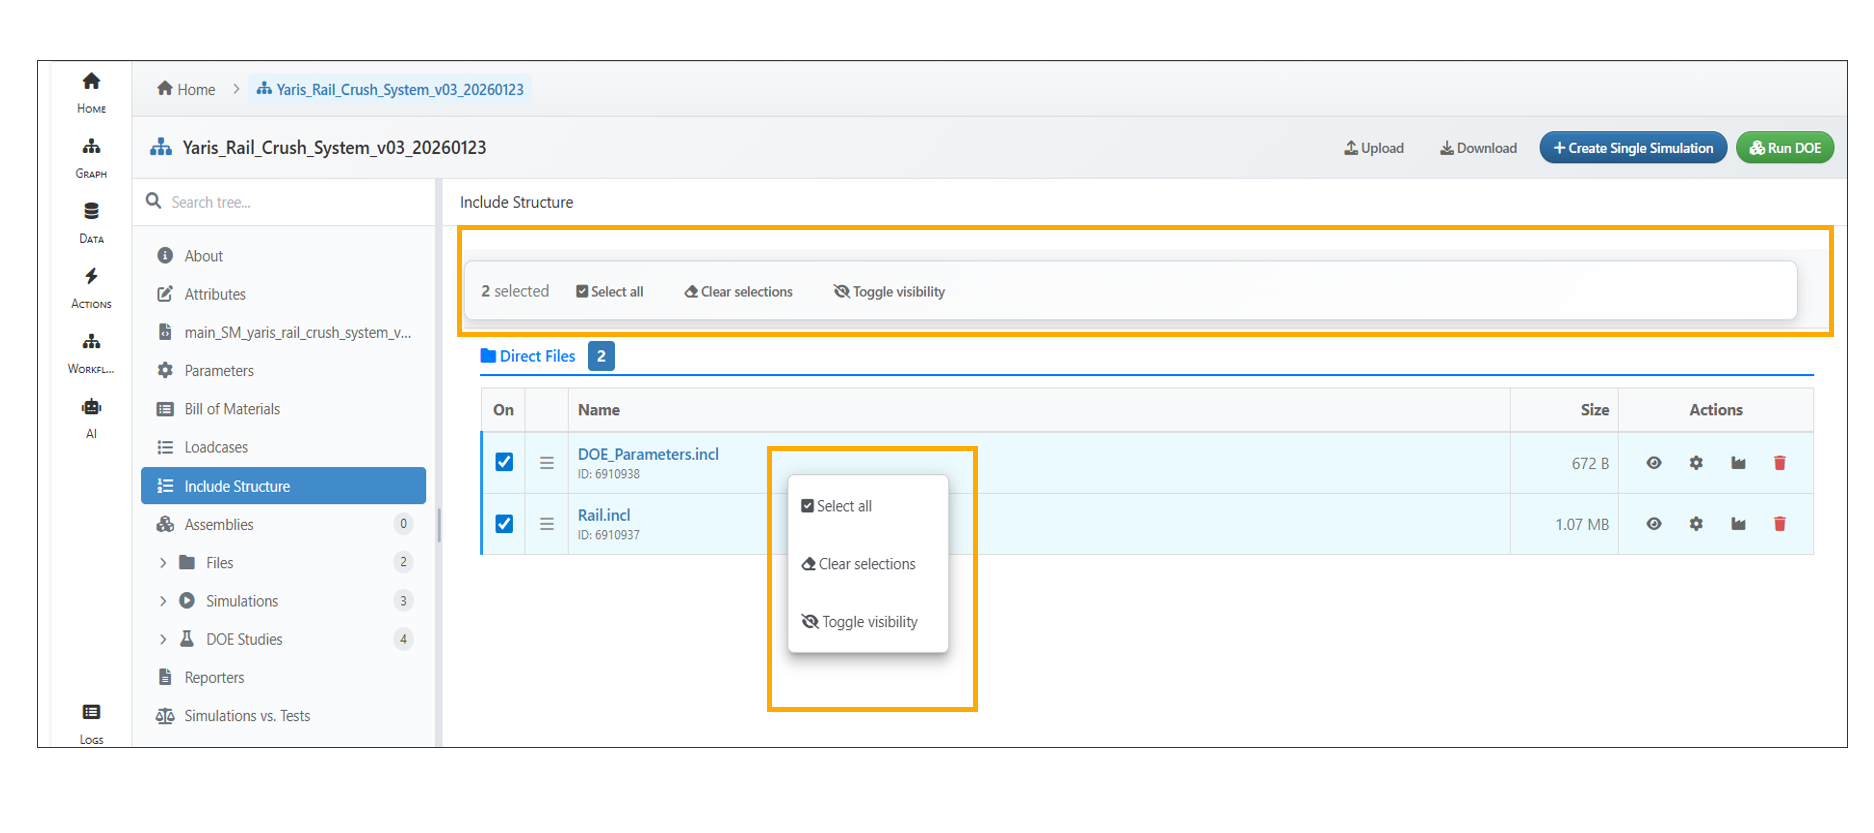This screenshot has height=833, width=1874.
Task: Click the Search tree input field
Action: point(290,202)
